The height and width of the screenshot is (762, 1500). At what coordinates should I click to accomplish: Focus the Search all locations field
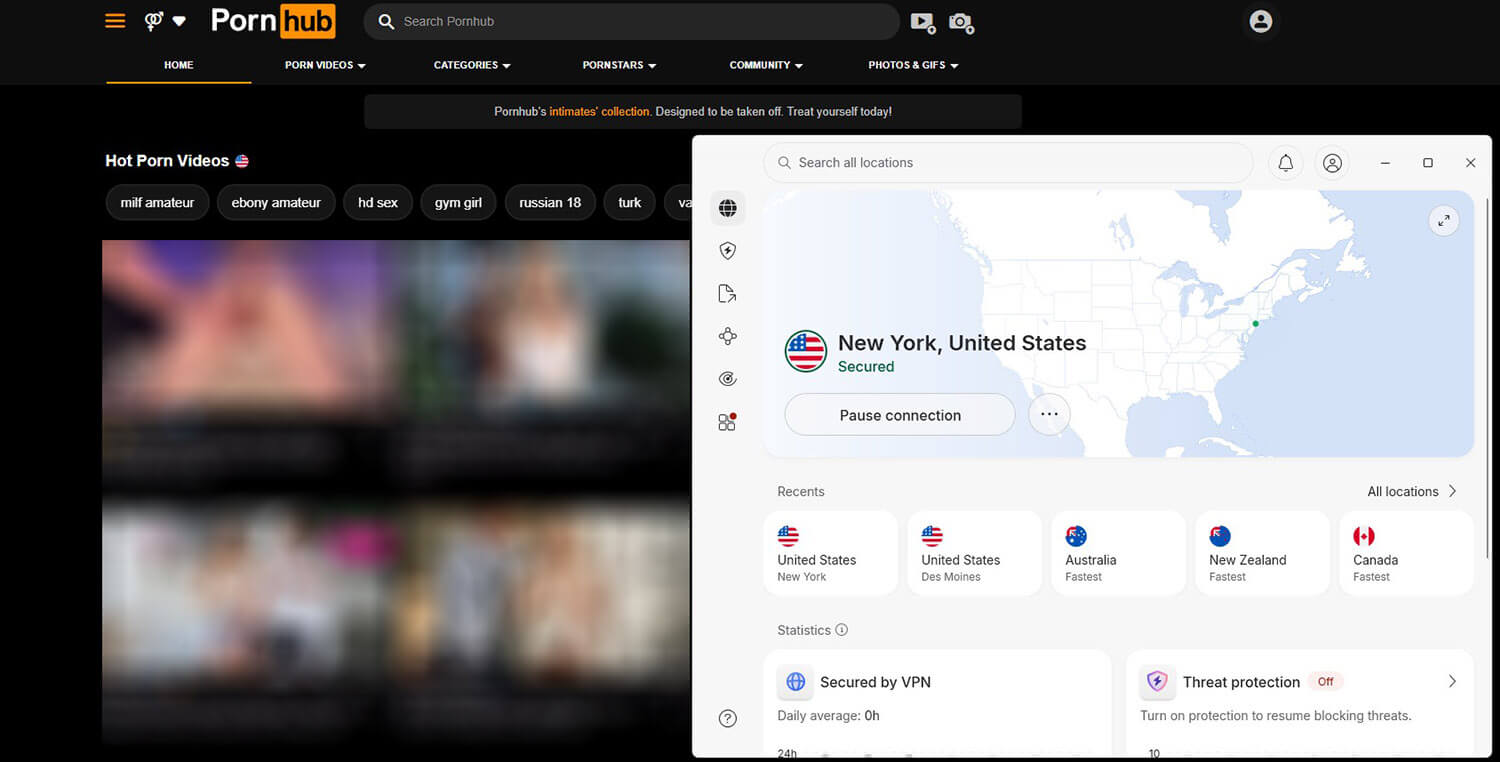point(1008,163)
